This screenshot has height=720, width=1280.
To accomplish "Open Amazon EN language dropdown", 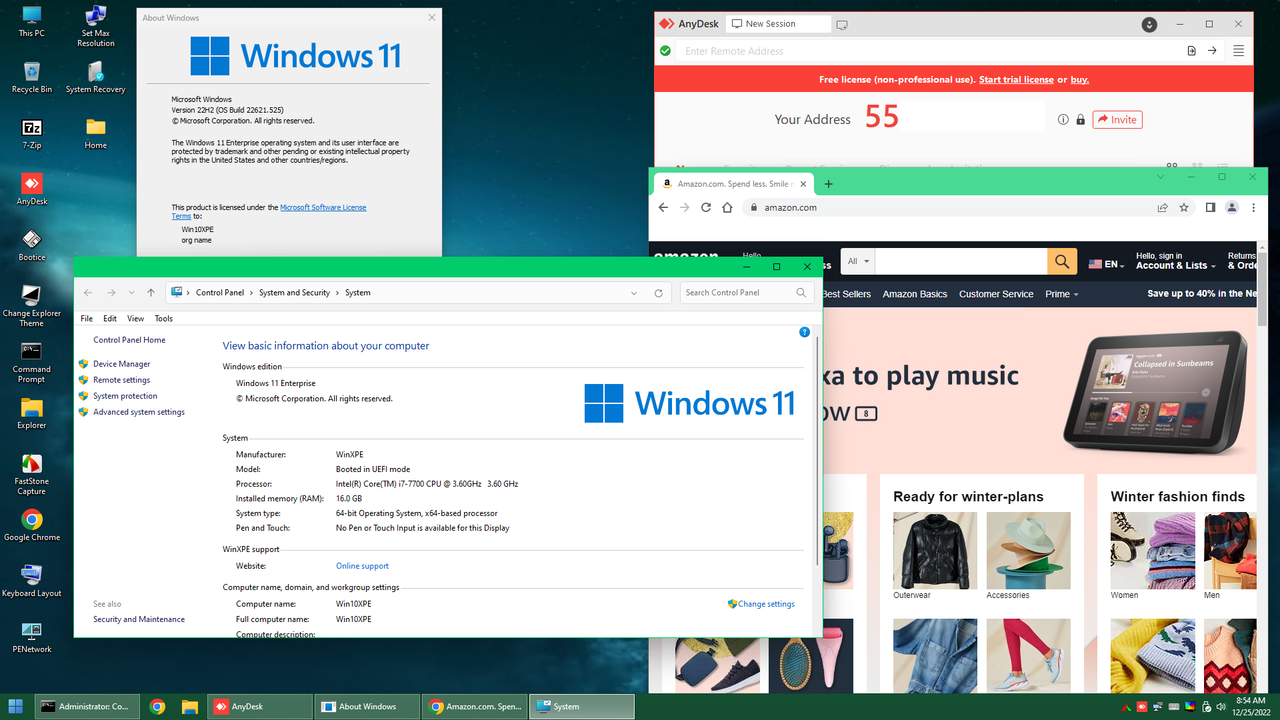I will tap(1106, 264).
